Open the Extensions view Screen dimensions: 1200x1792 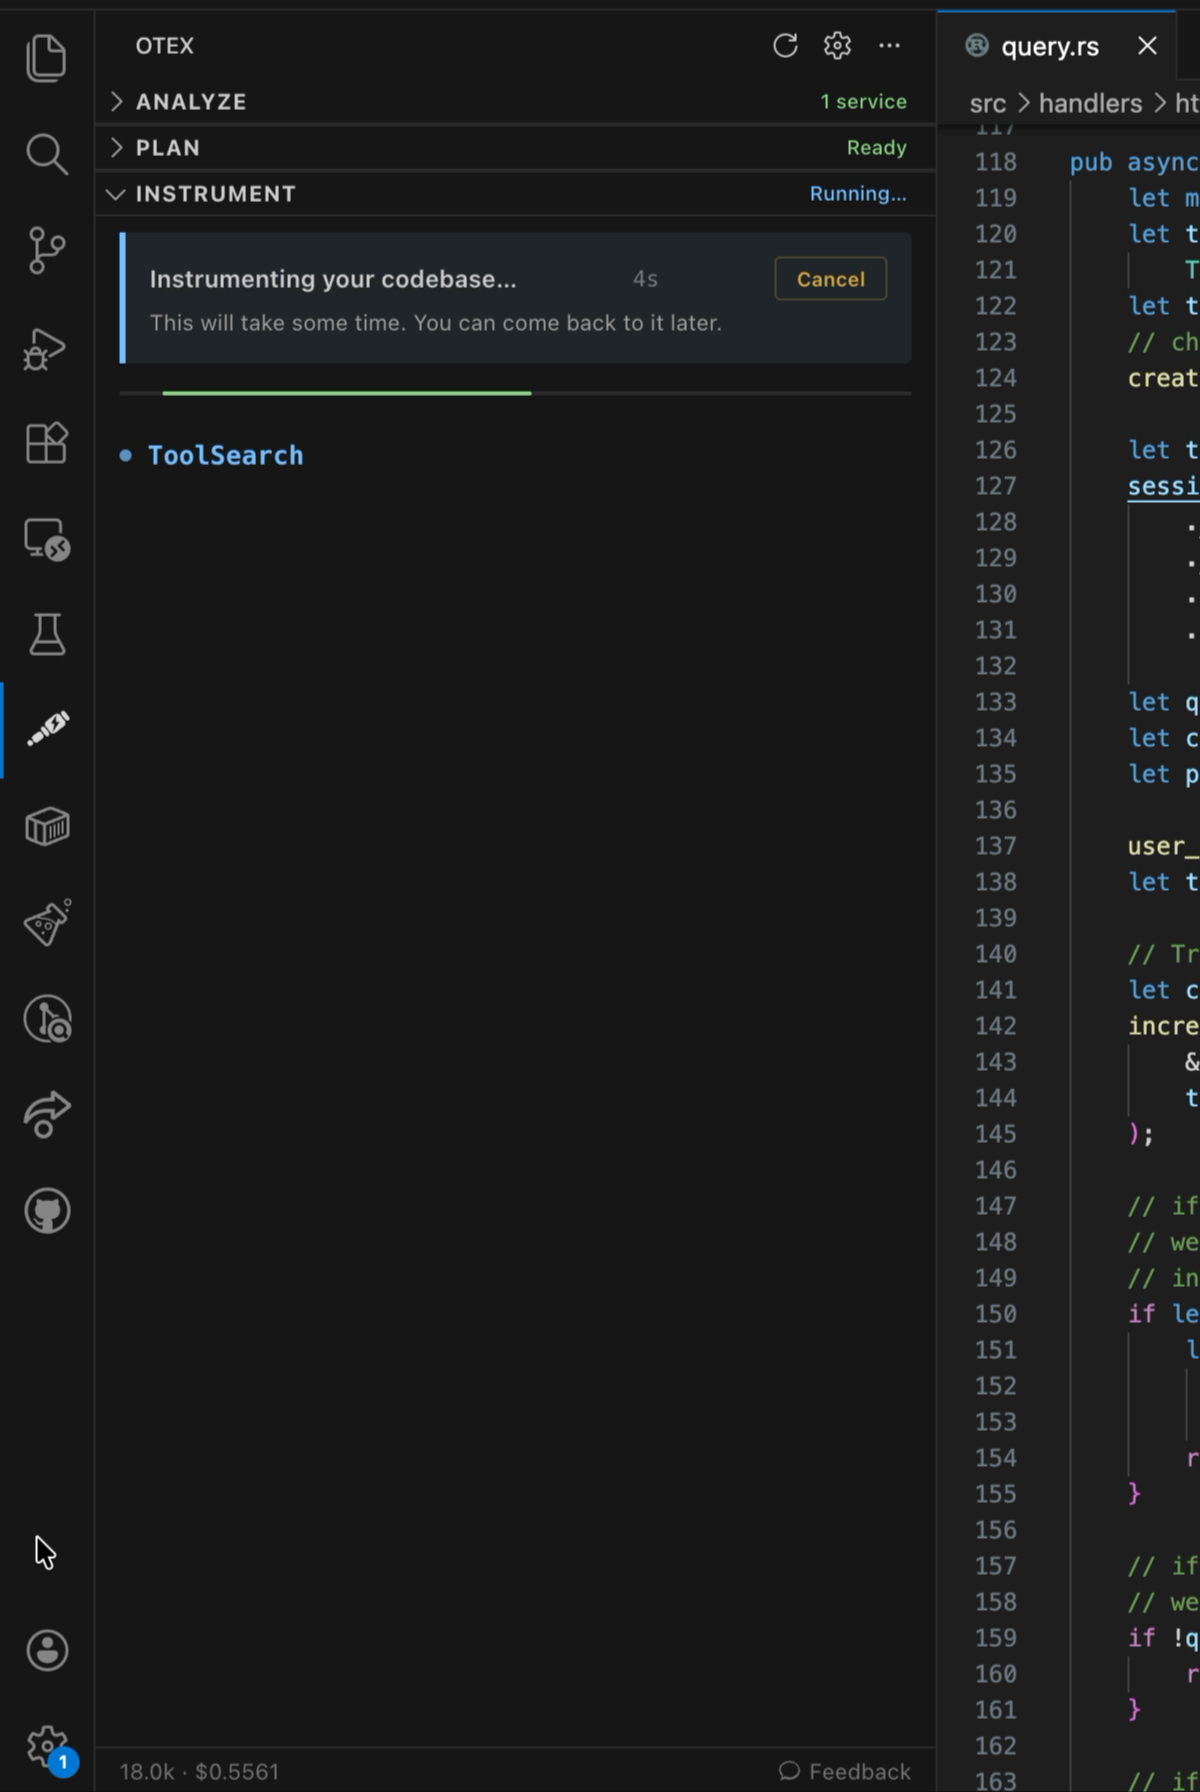point(46,443)
